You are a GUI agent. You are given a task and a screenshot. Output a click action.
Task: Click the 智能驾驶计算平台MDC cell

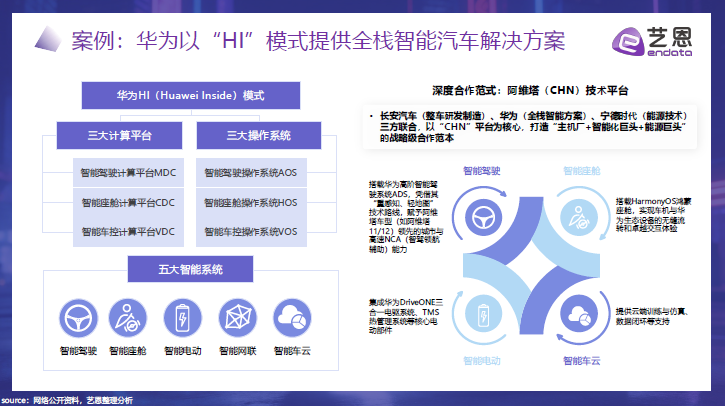129,172
